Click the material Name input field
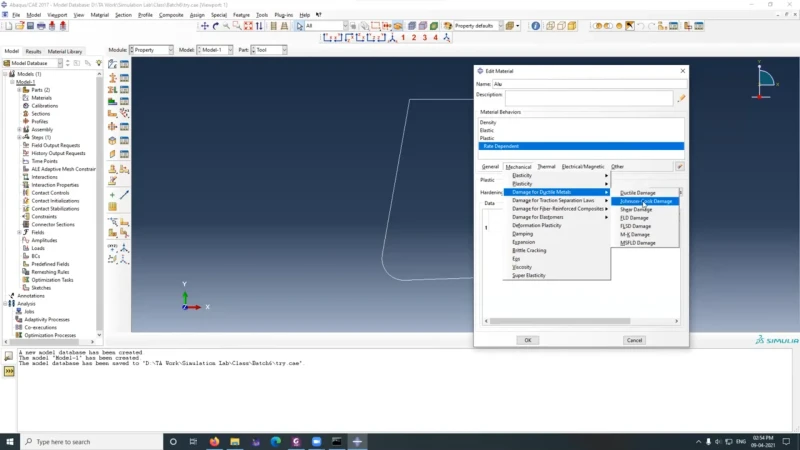Image resolution: width=800 pixels, height=450 pixels. (x=589, y=84)
